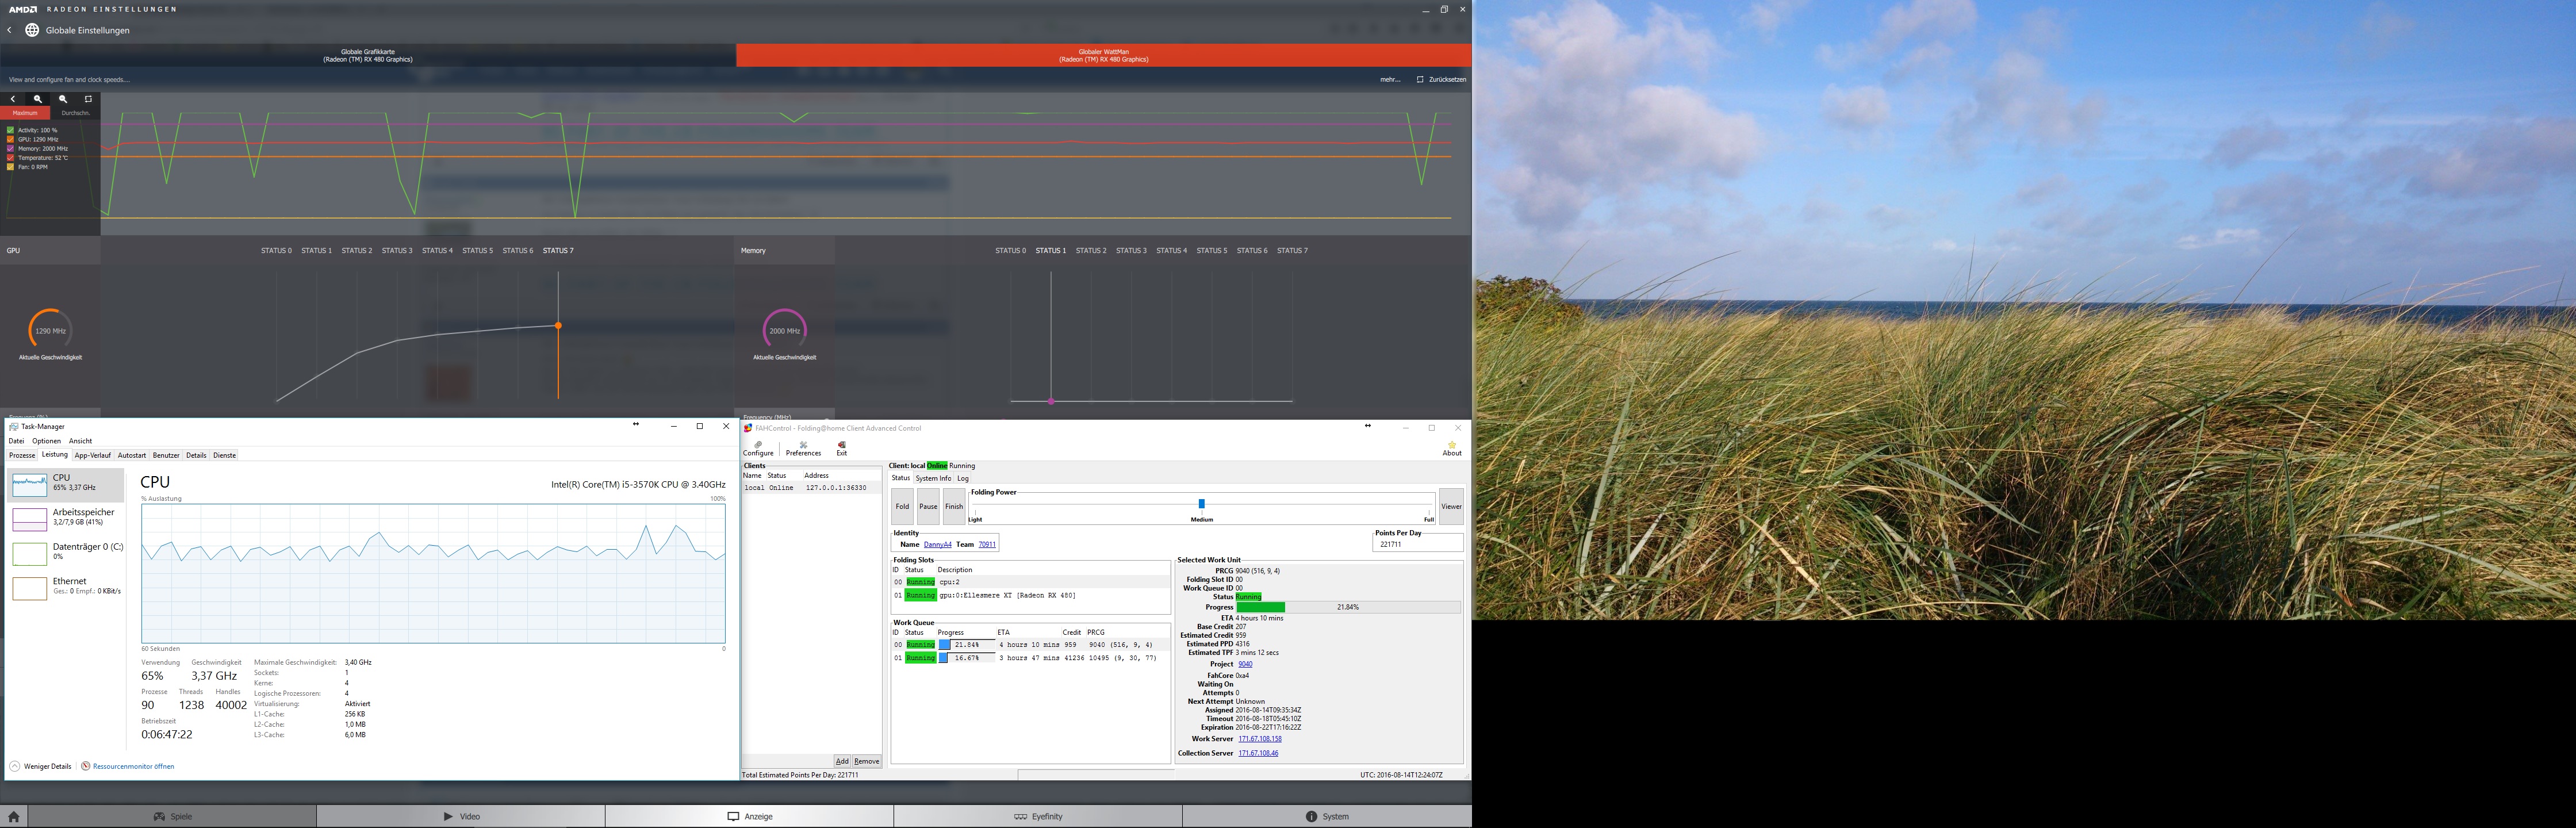Toggle the Temperature graph checkbox
This screenshot has width=2576, height=828.
[11, 158]
